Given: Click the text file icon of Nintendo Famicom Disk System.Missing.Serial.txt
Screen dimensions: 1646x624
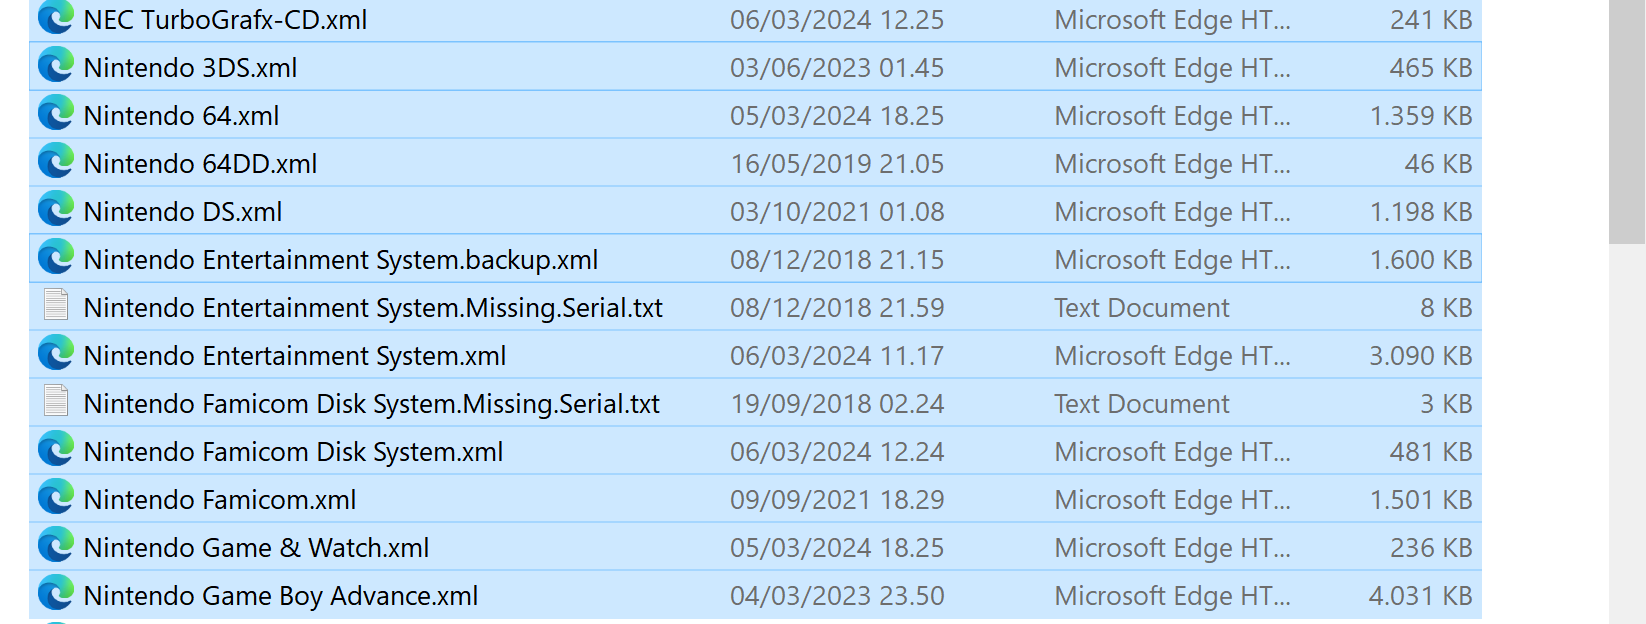Looking at the screenshot, I should 56,402.
